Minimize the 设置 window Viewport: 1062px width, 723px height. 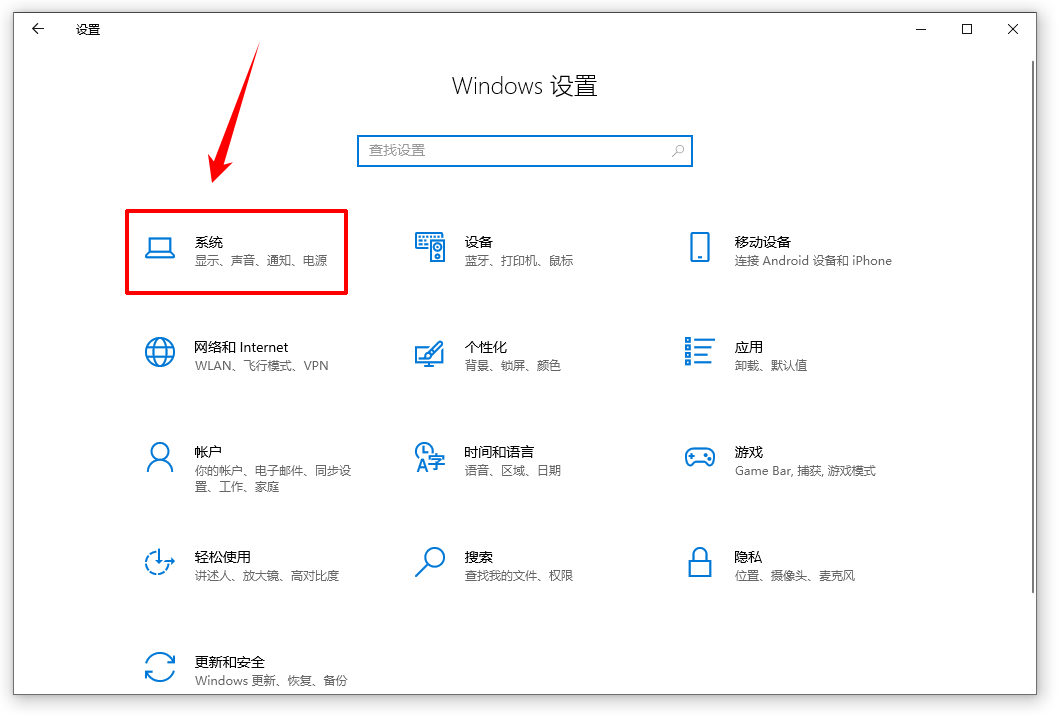(921, 29)
